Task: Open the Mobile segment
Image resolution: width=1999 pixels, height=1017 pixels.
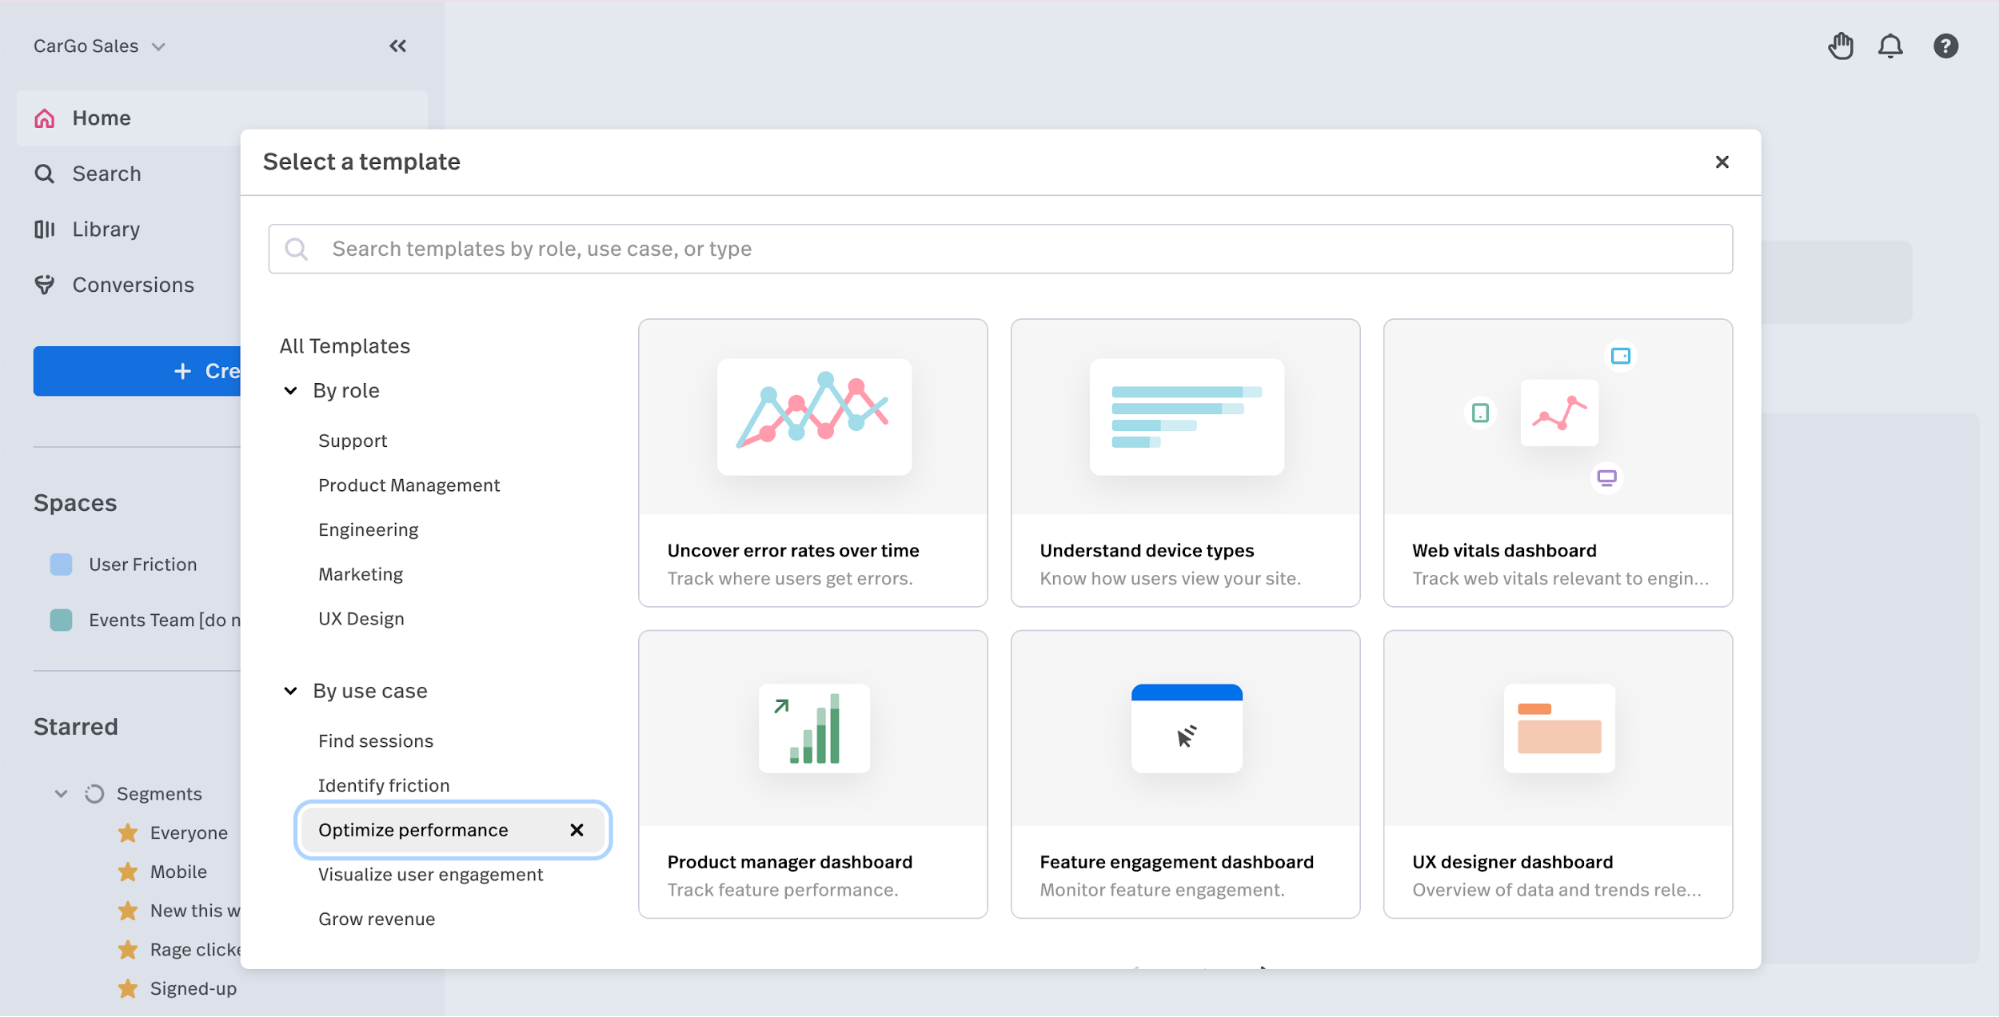Action: [178, 872]
